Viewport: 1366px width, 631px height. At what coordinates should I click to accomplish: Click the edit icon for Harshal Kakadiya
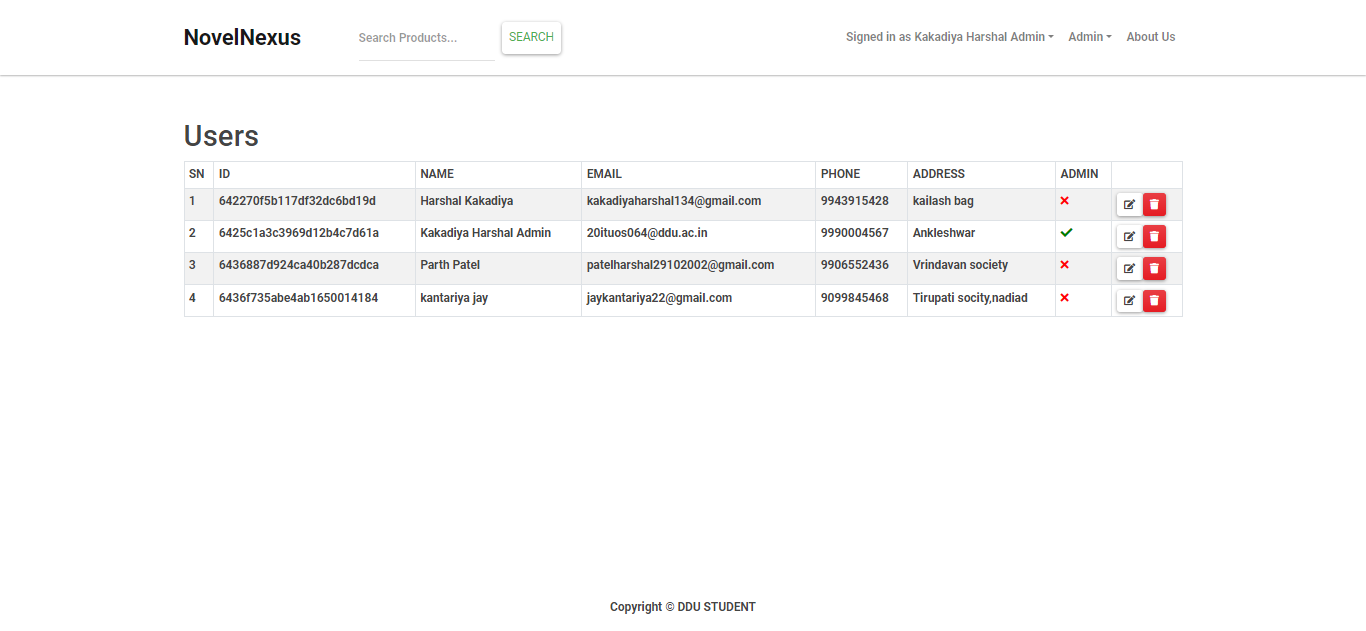tap(1129, 204)
